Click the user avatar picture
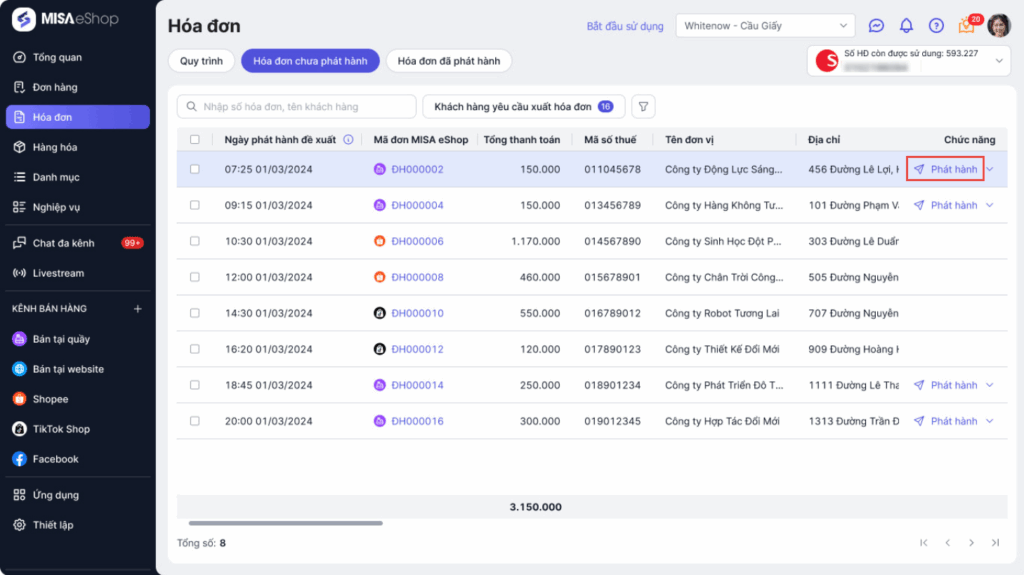Viewport: 1024px width, 575px height. pos(999,26)
